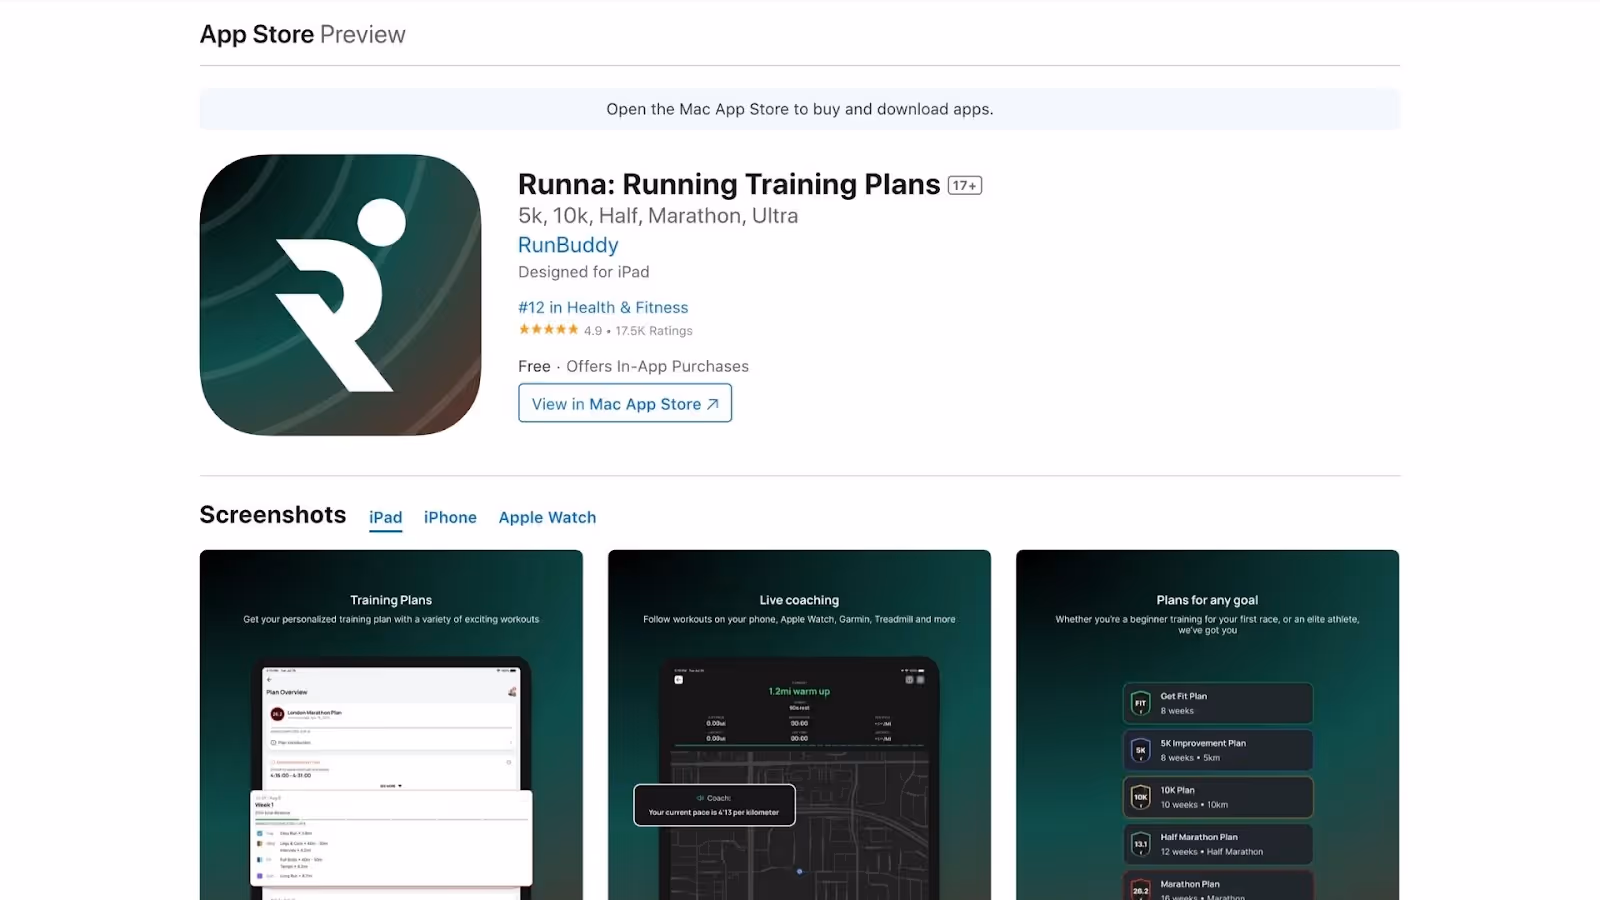Open the Plans for any goal screenshot
This screenshot has height=900, width=1600.
tap(1207, 725)
